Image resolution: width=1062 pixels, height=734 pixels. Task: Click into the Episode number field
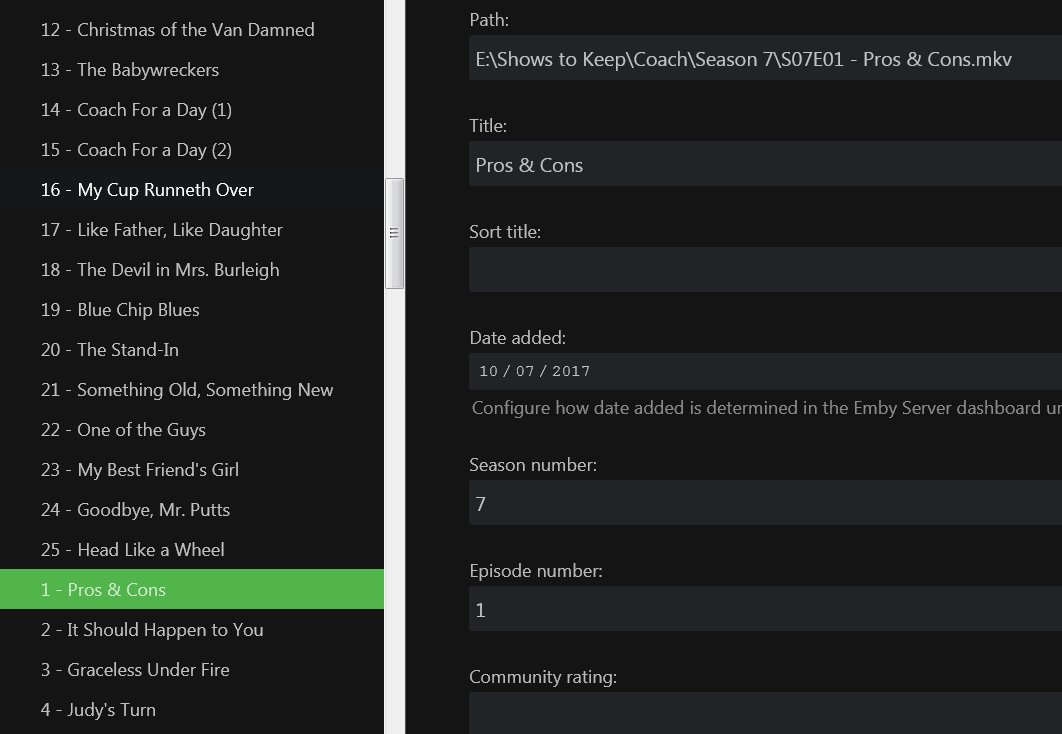click(x=765, y=610)
